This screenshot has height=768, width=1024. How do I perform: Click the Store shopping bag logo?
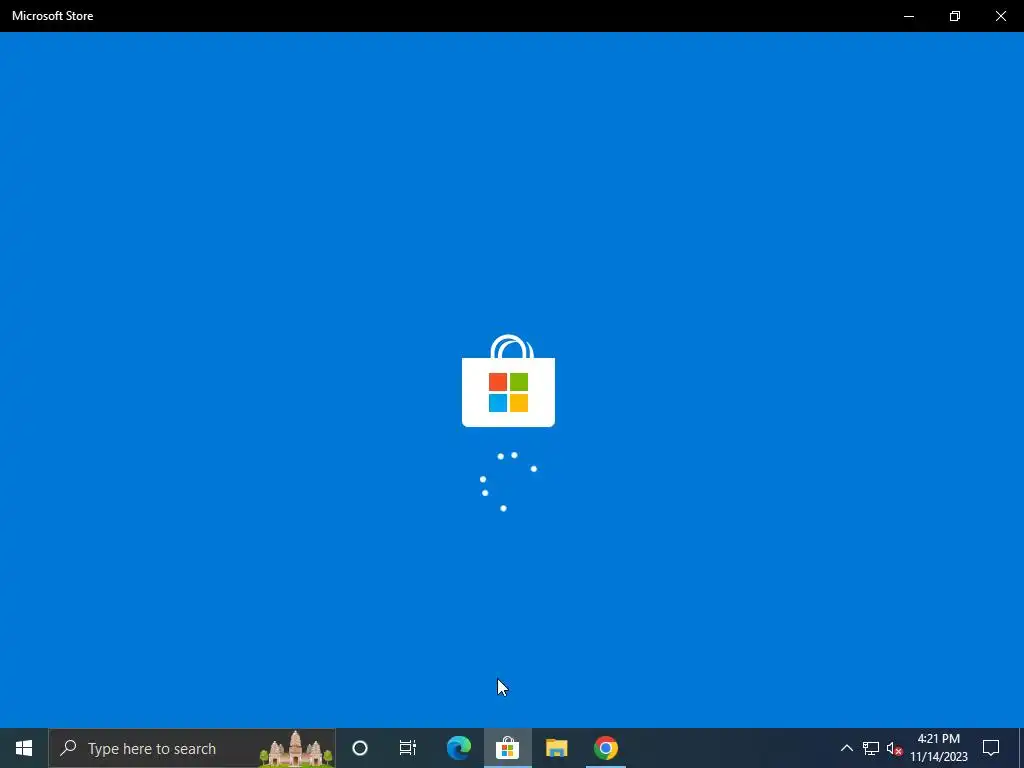(508, 381)
